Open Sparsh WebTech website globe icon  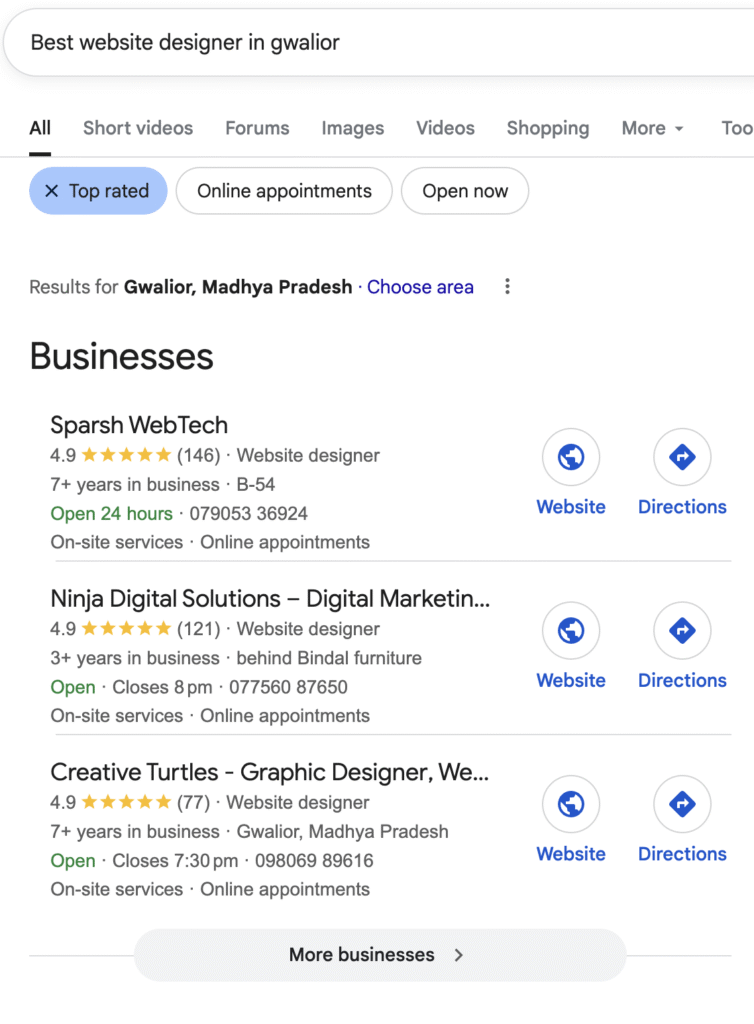click(x=571, y=457)
